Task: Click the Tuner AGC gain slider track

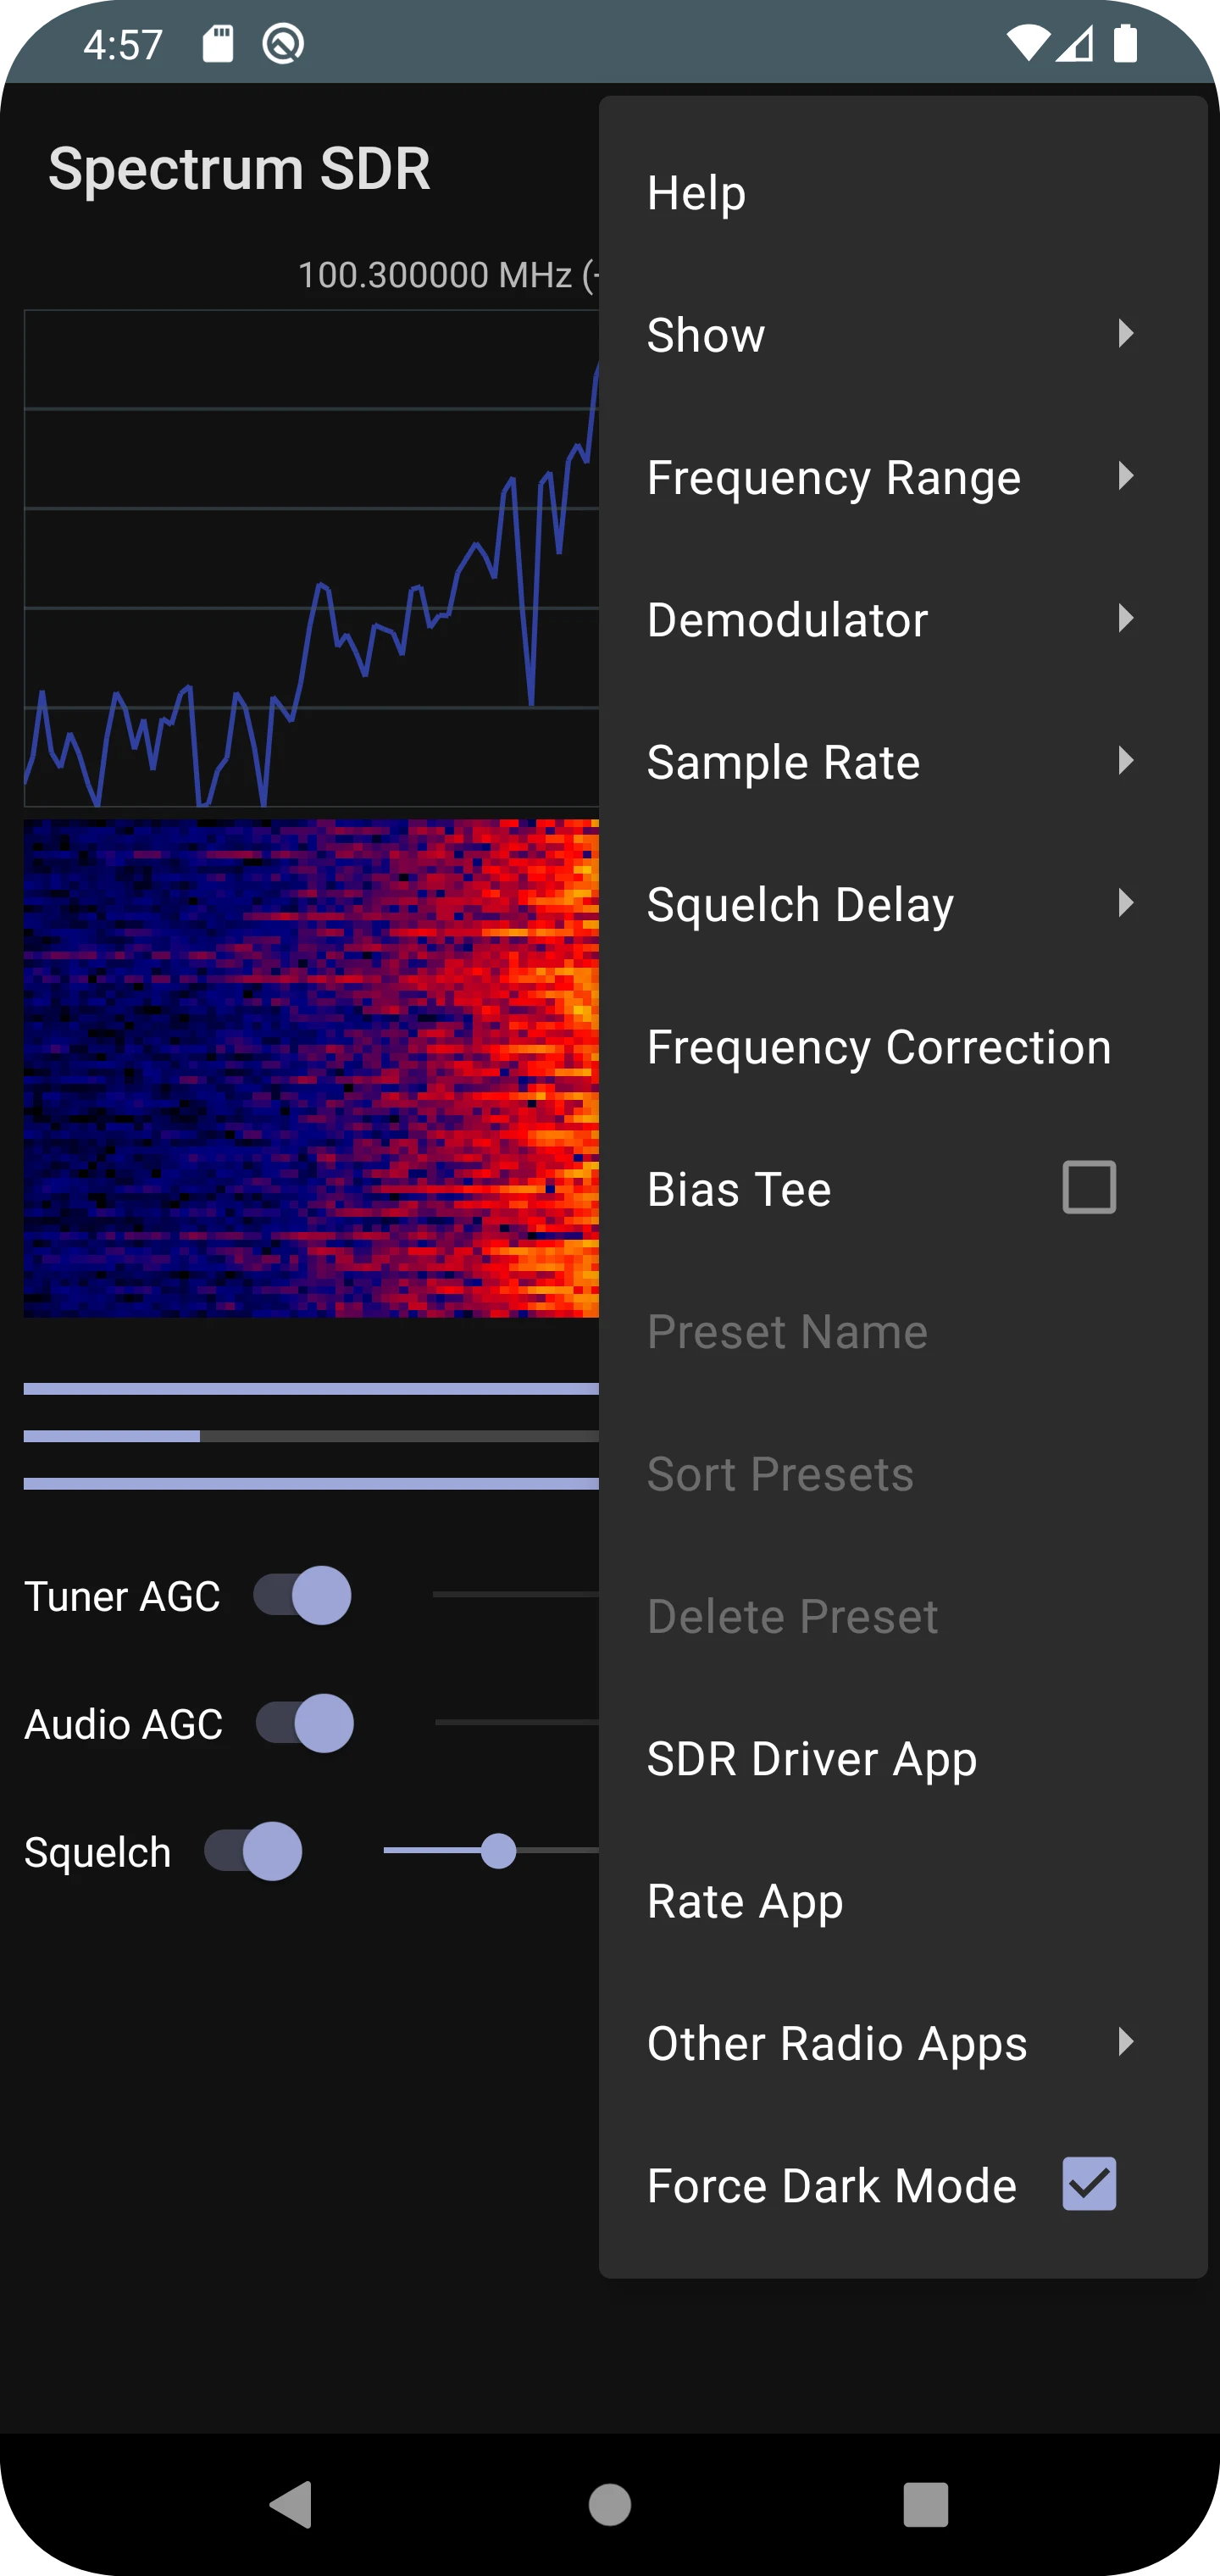Action: coord(515,1595)
